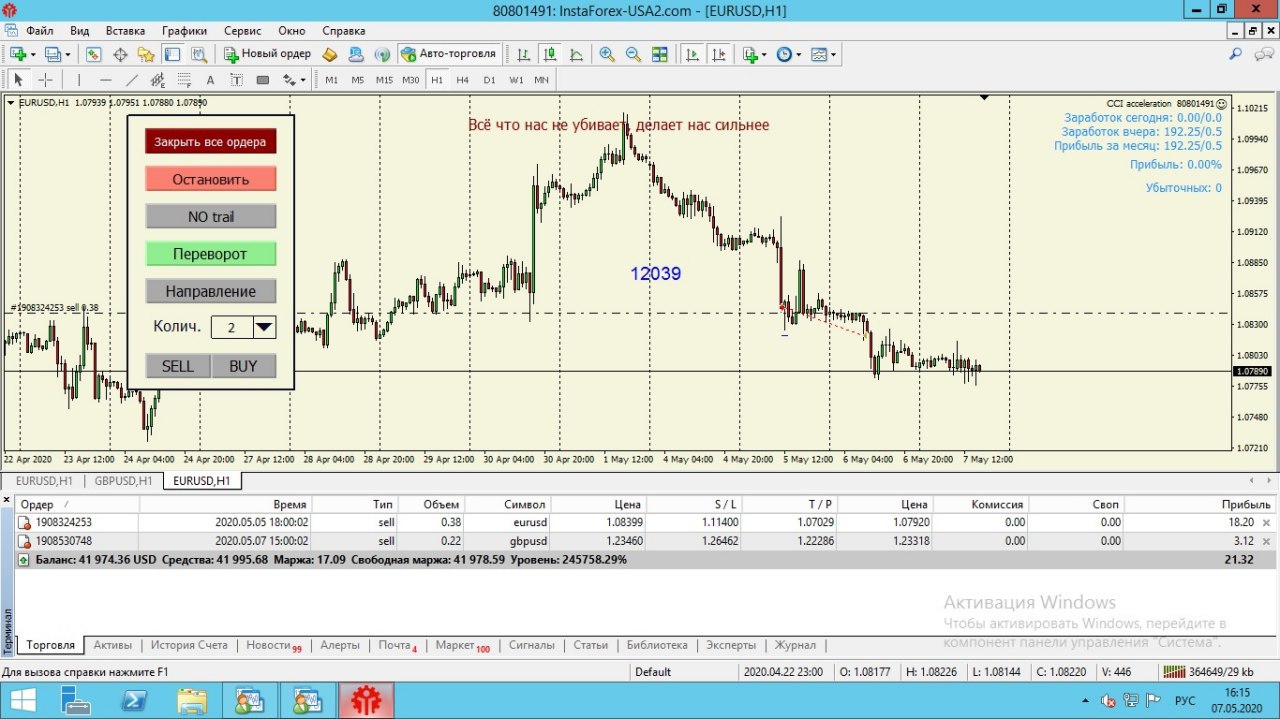Open the Эксперты terminal tab
Image resolution: width=1280 pixels, height=719 pixels.
(x=731, y=645)
